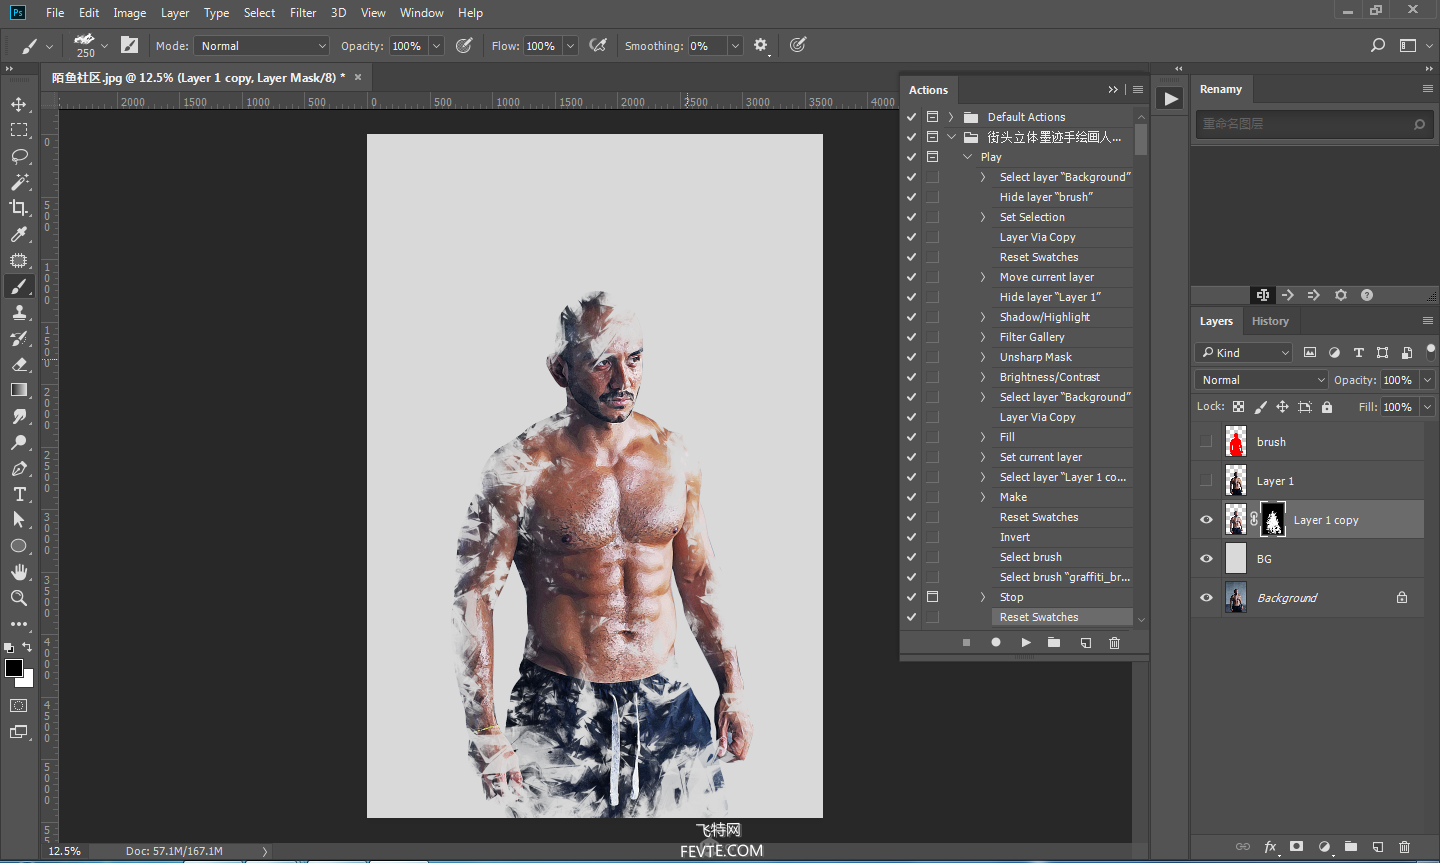This screenshot has height=863, width=1440.
Task: Add a layer mask from Layers panel footer
Action: coord(1297,846)
